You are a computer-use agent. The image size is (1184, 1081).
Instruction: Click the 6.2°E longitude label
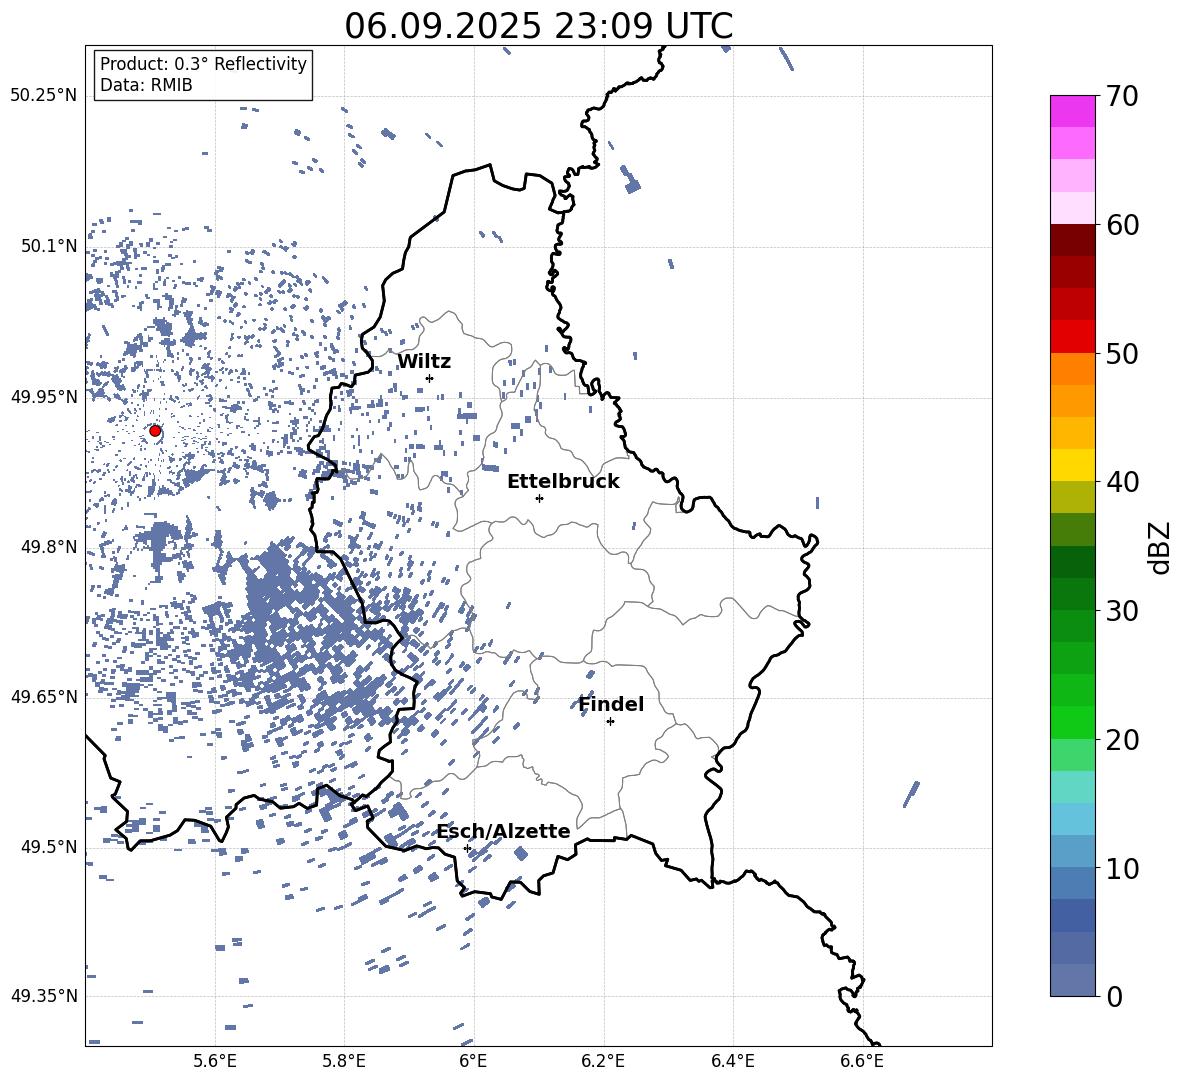click(x=603, y=1061)
